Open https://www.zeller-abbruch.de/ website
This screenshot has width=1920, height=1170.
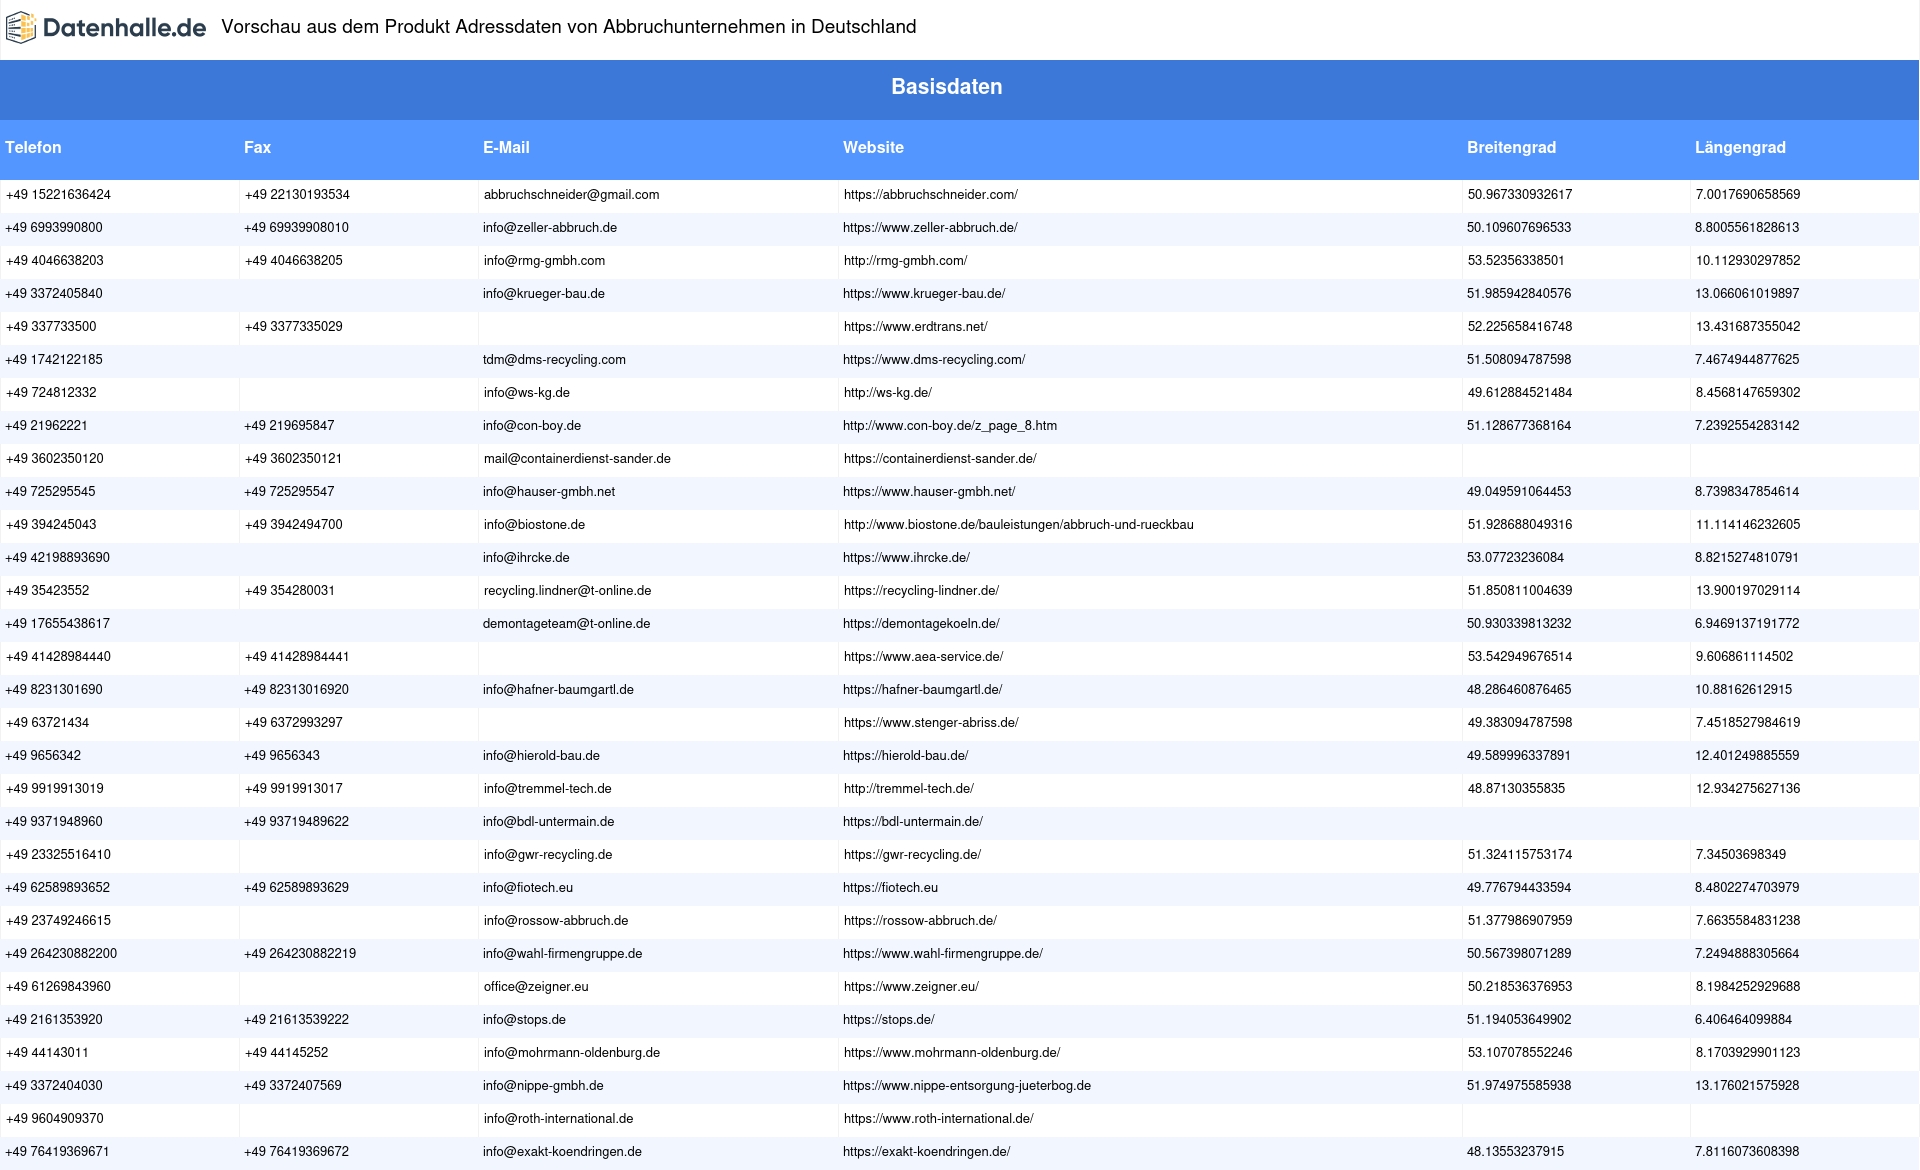[930, 228]
